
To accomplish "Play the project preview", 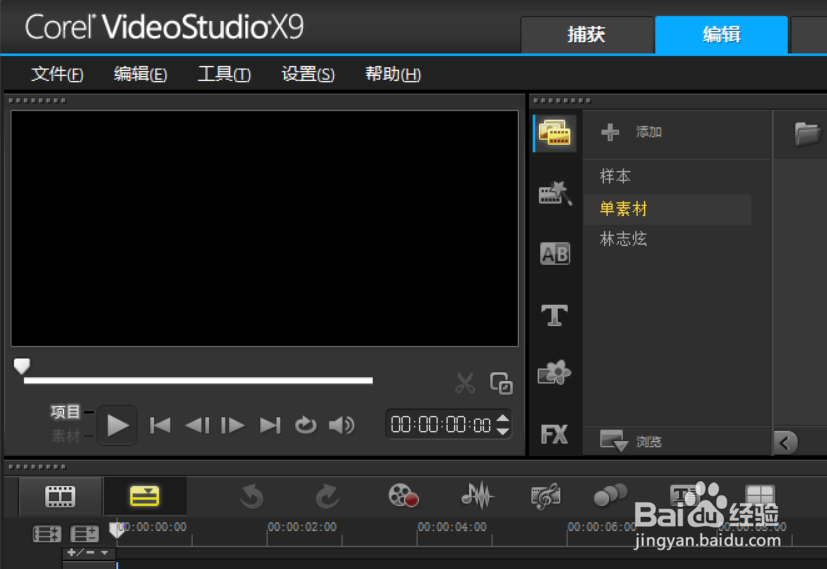I will 117,425.
